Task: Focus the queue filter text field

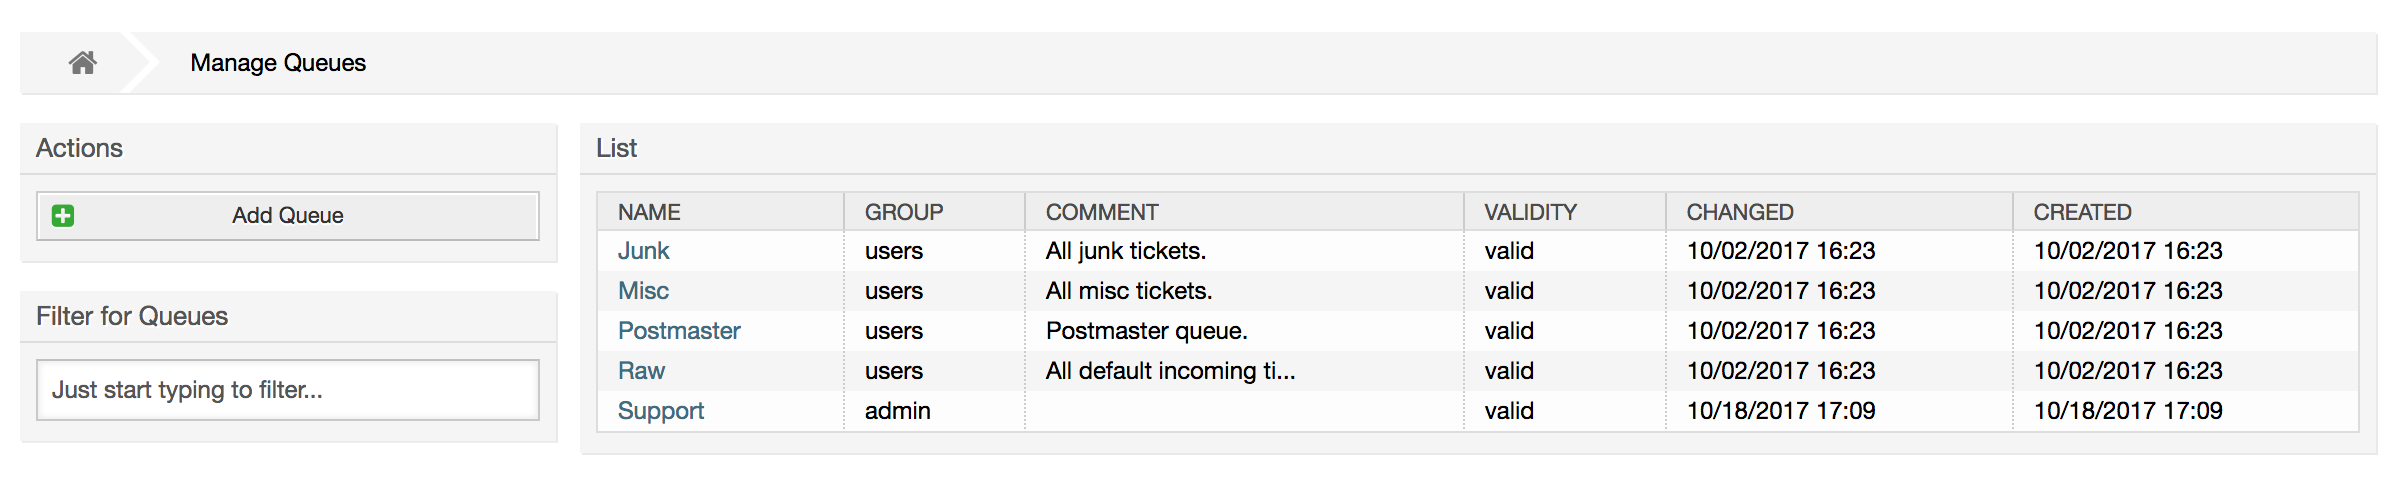Action: (x=288, y=390)
